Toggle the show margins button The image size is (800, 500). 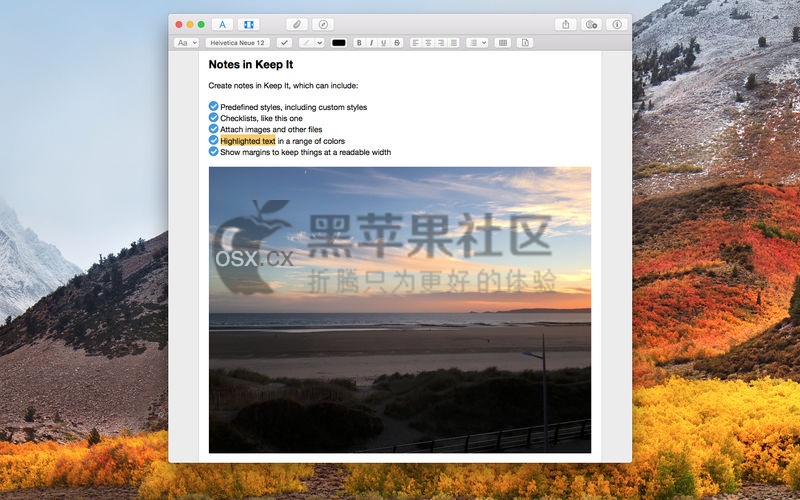point(248,24)
